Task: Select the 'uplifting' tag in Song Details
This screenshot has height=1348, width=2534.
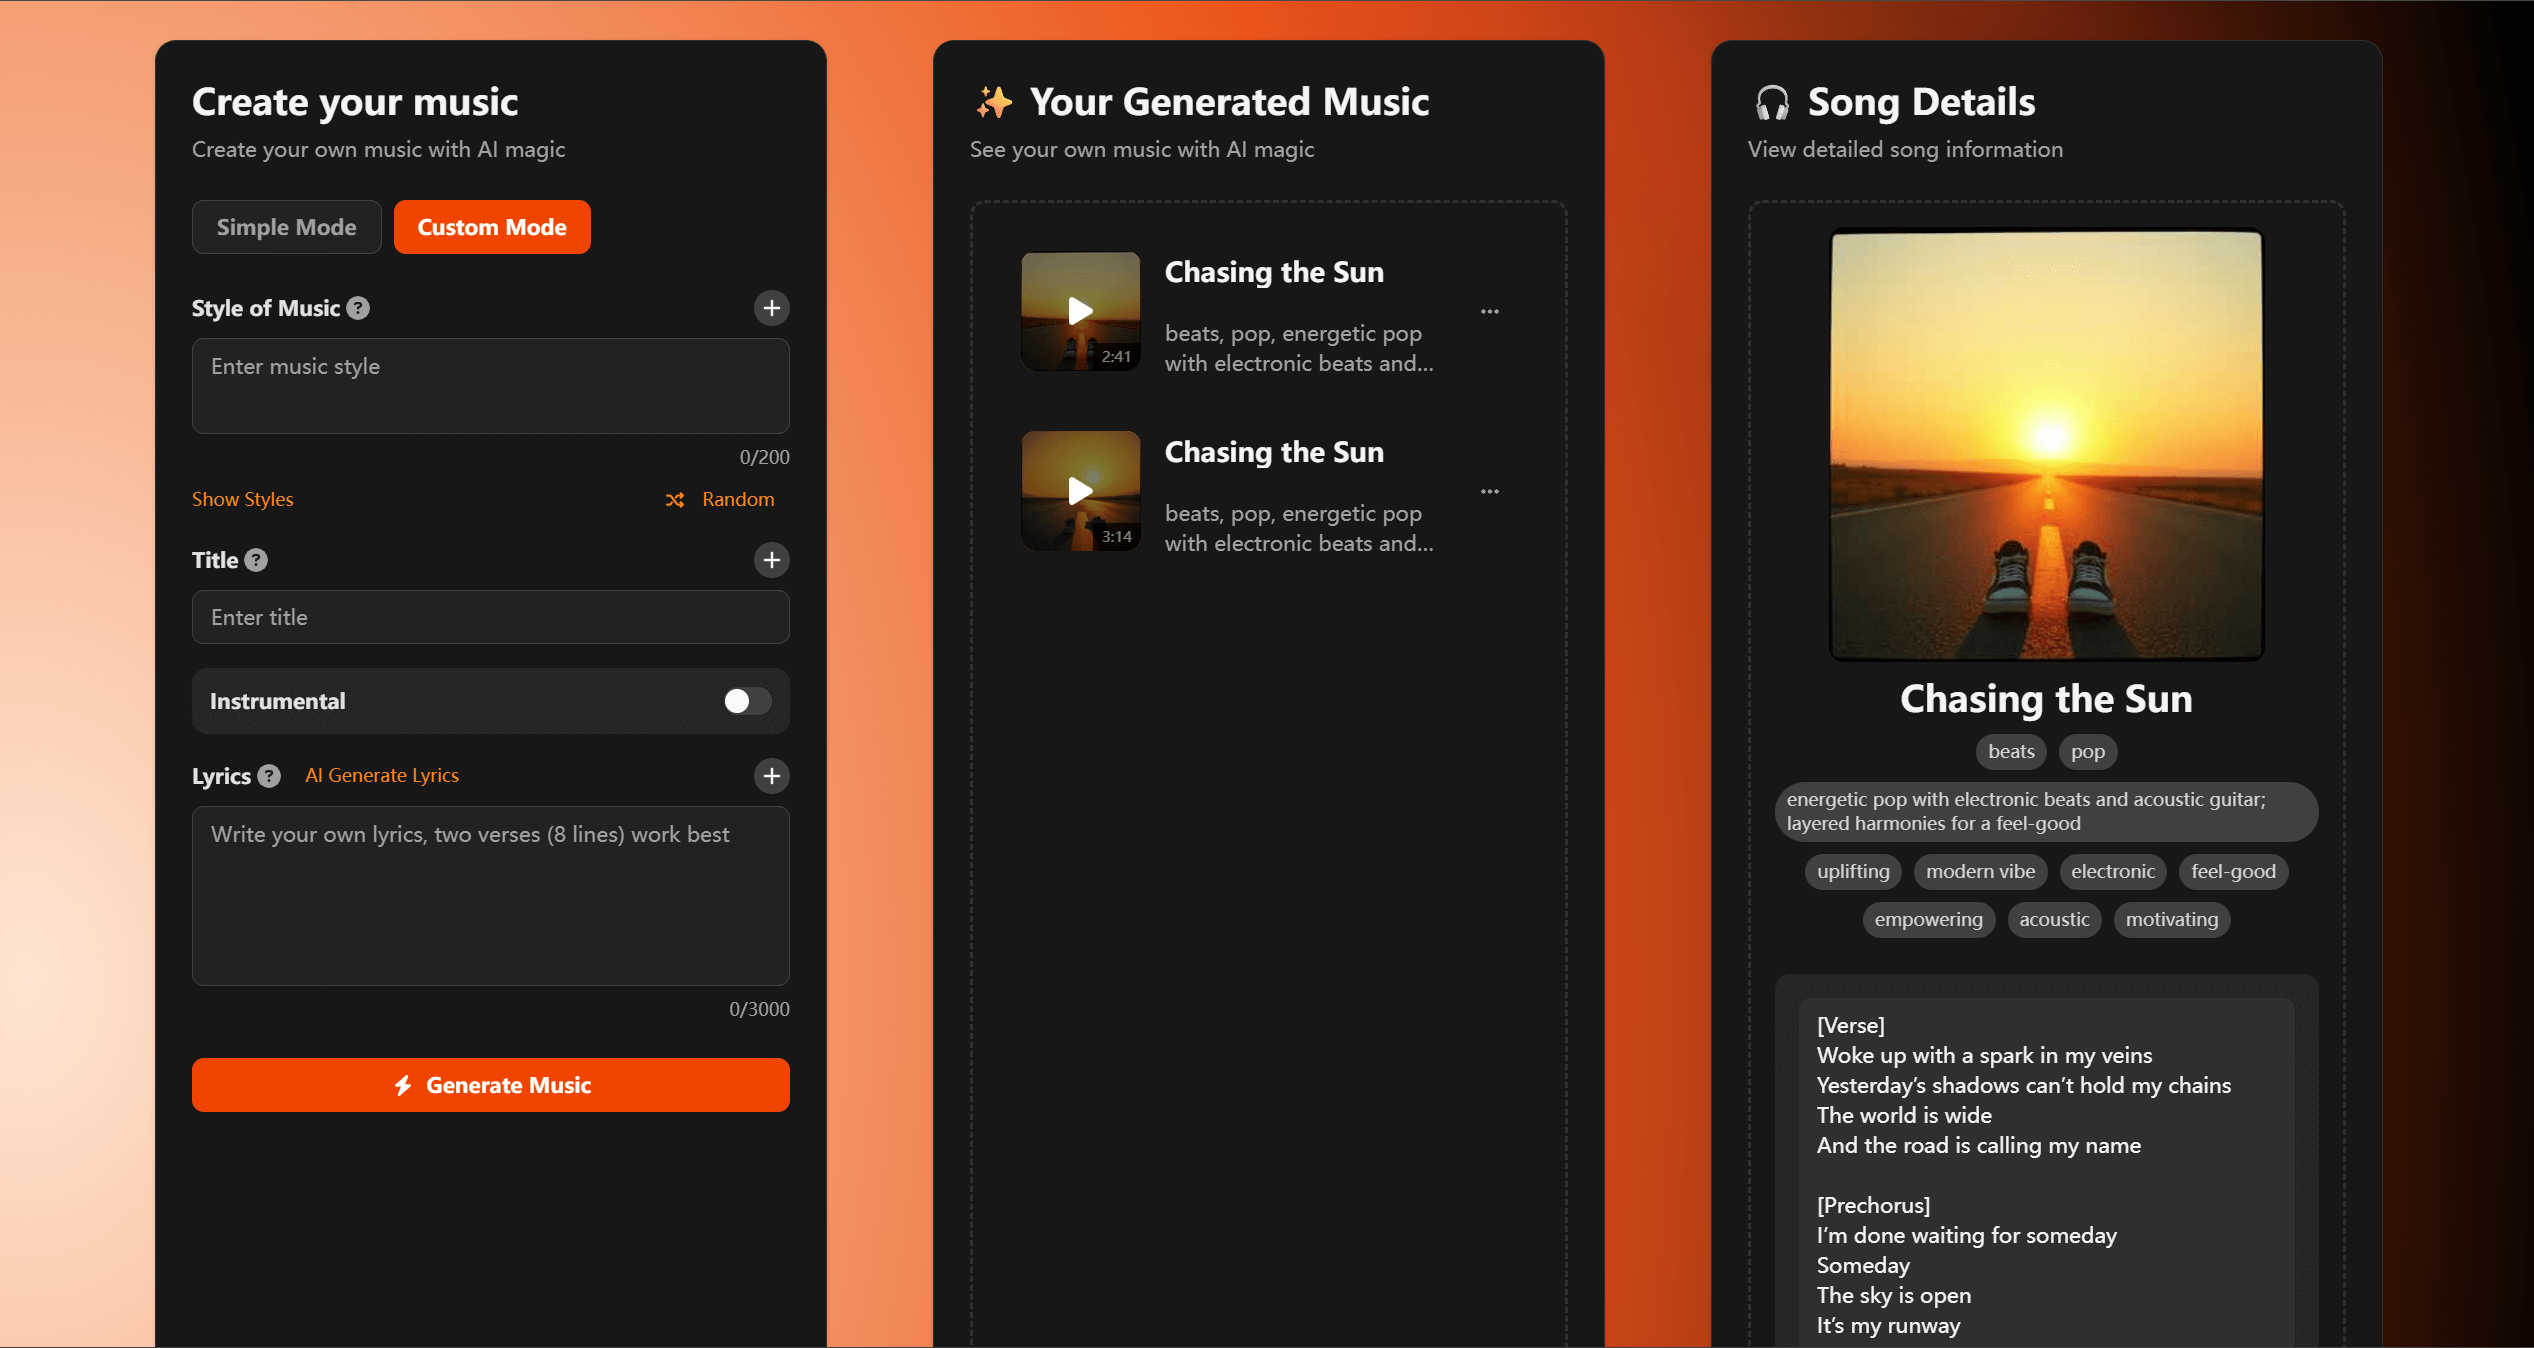Action: 1852,871
